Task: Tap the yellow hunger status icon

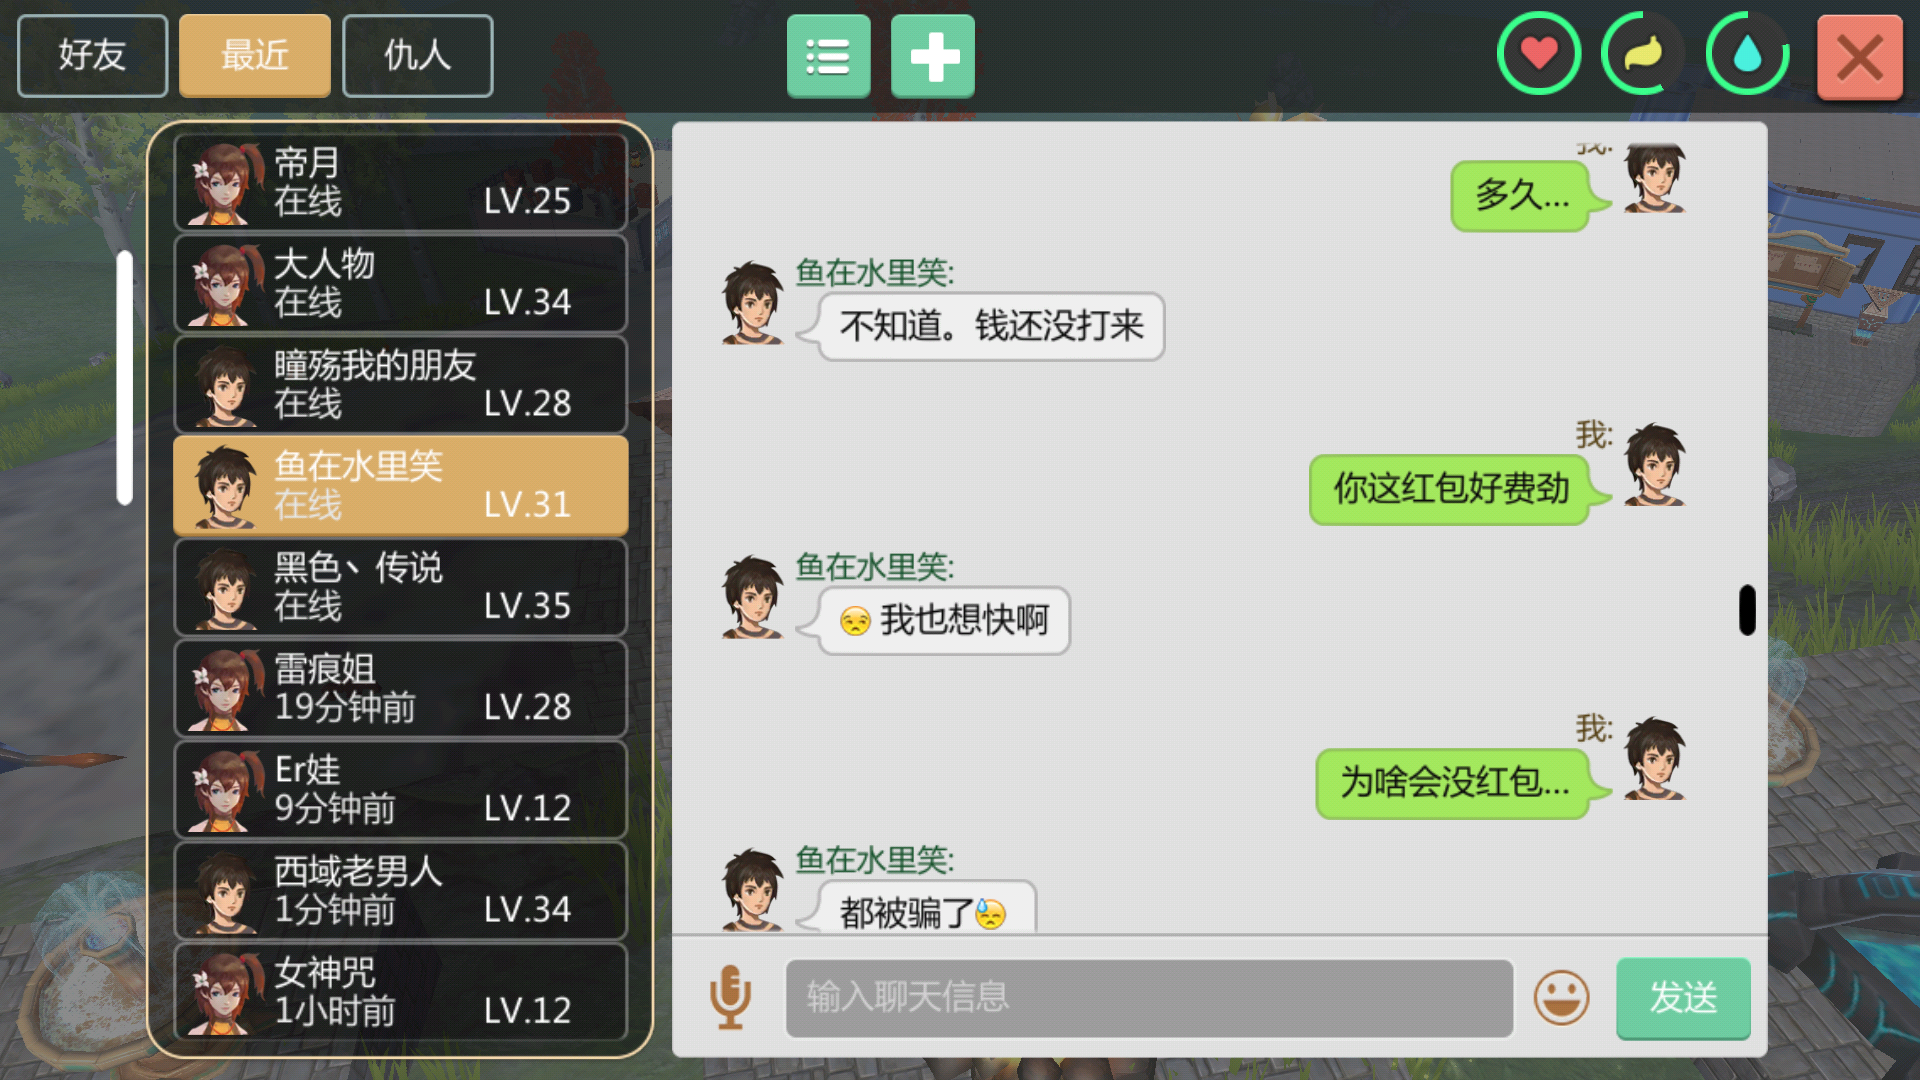Action: 1643,53
